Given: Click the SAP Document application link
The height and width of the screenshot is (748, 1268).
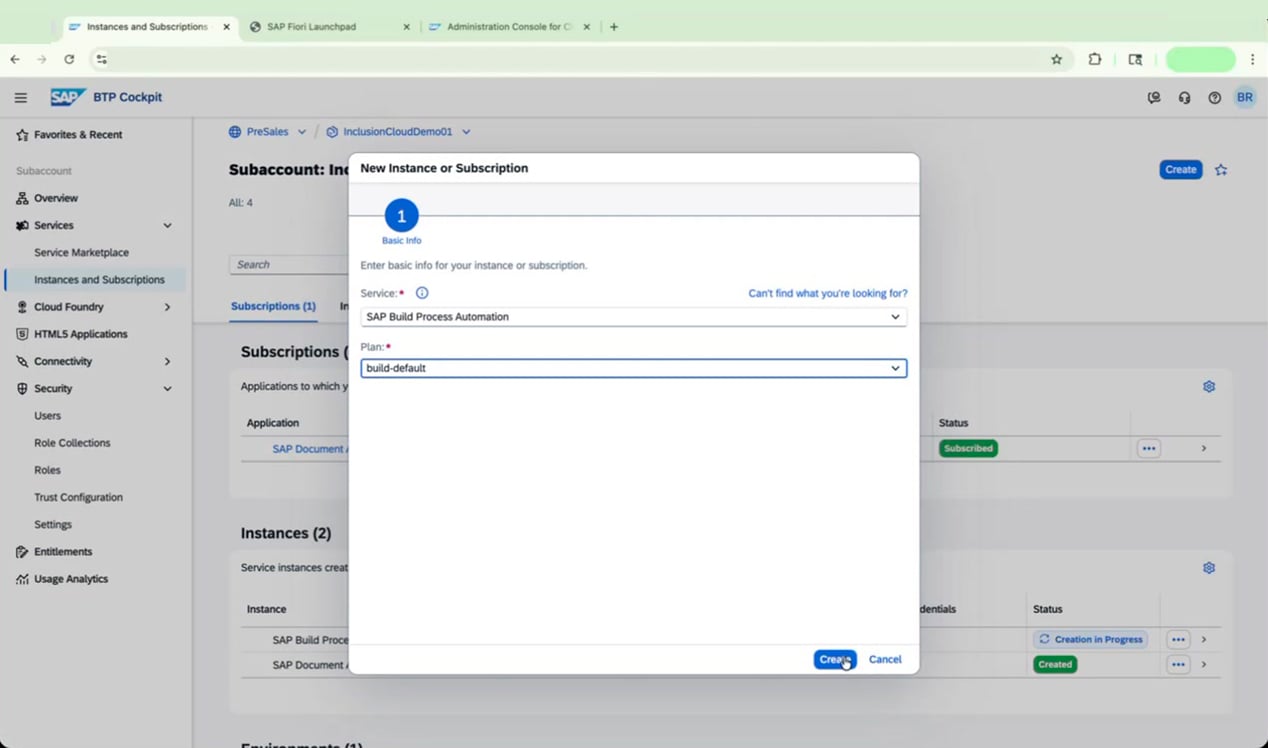Looking at the screenshot, I should [310, 449].
